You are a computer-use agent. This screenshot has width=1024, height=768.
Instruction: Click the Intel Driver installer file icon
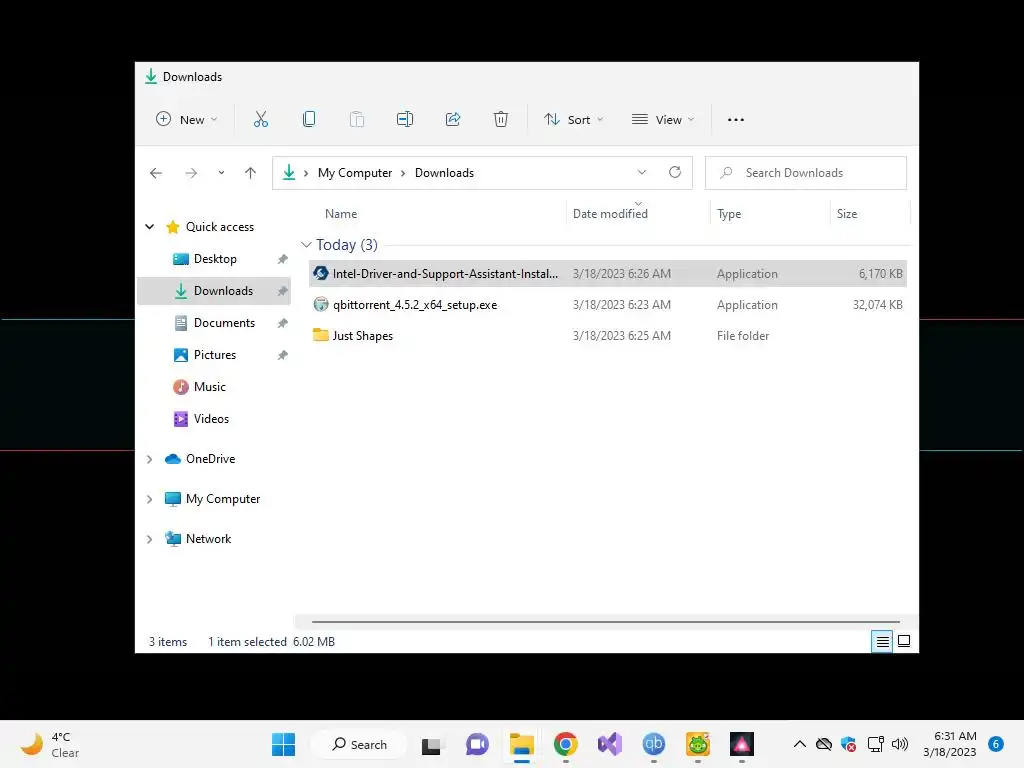tap(321, 273)
